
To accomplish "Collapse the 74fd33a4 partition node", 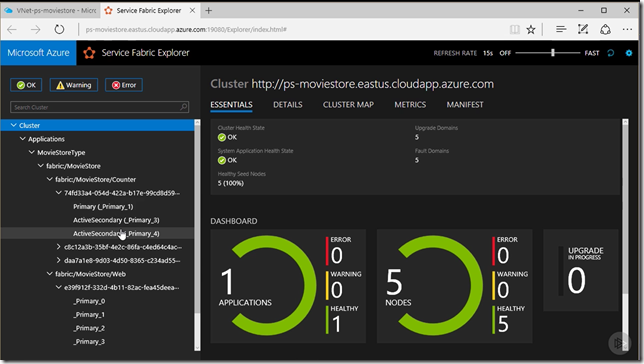I will pyautogui.click(x=59, y=193).
